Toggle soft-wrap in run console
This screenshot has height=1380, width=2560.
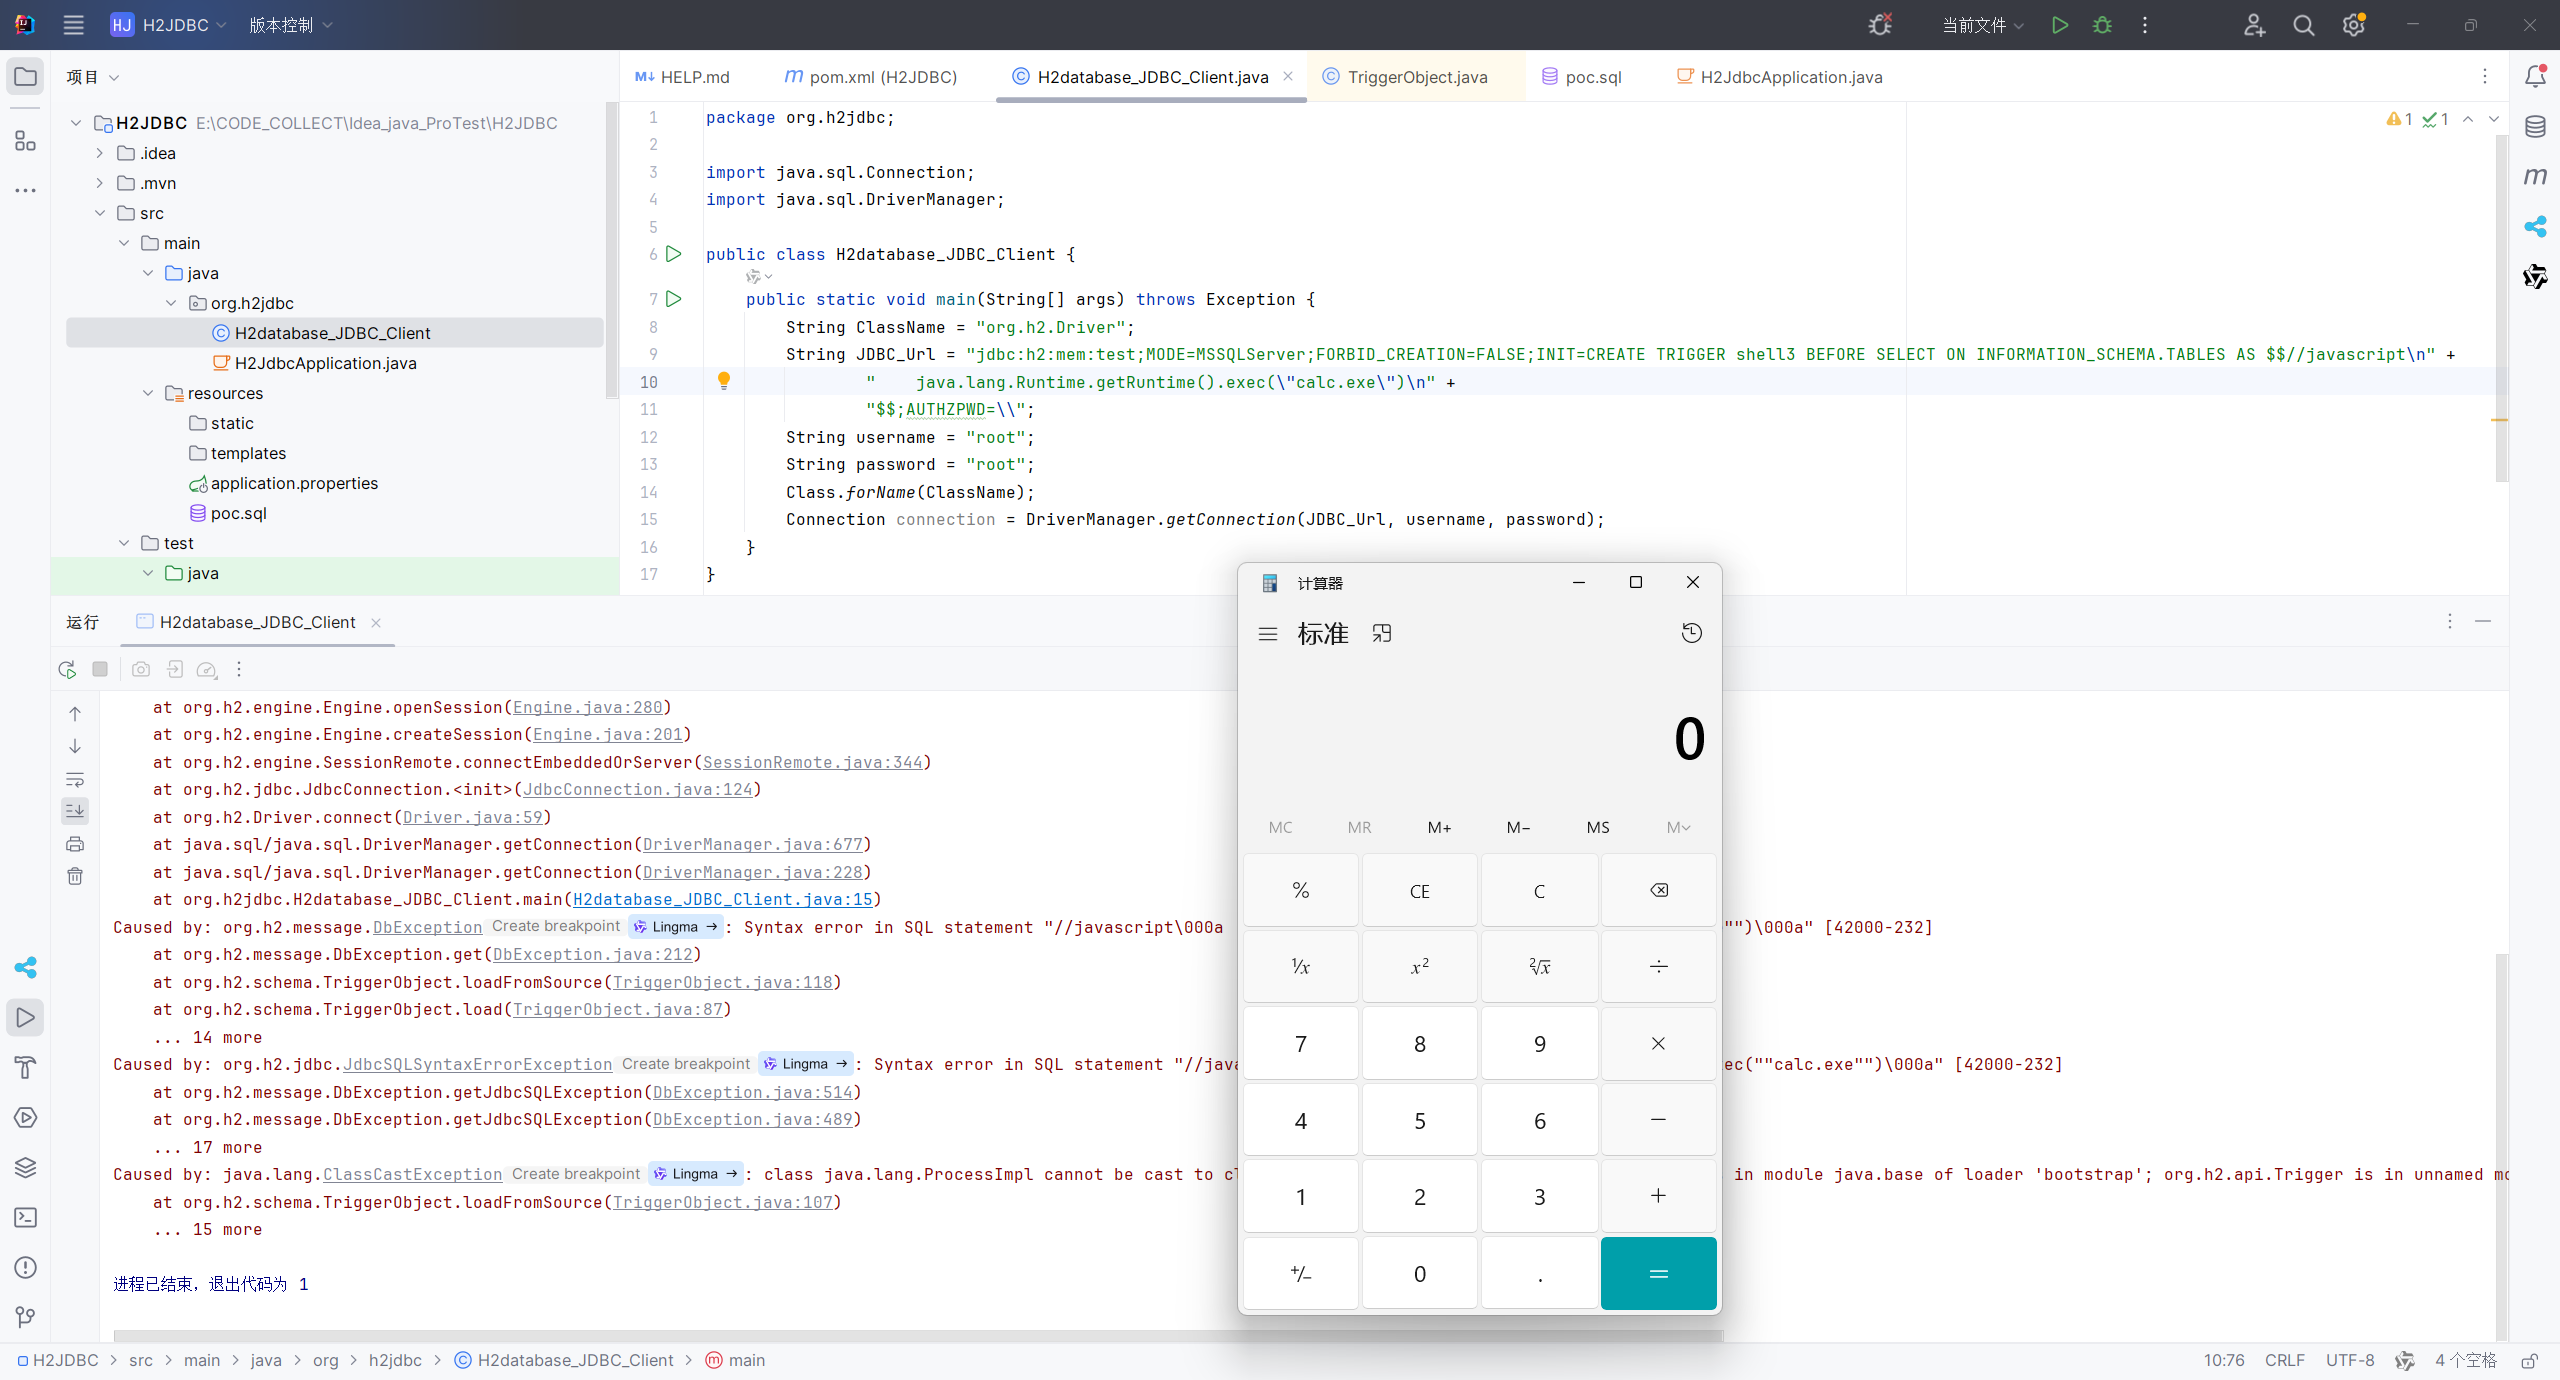pos(75,779)
